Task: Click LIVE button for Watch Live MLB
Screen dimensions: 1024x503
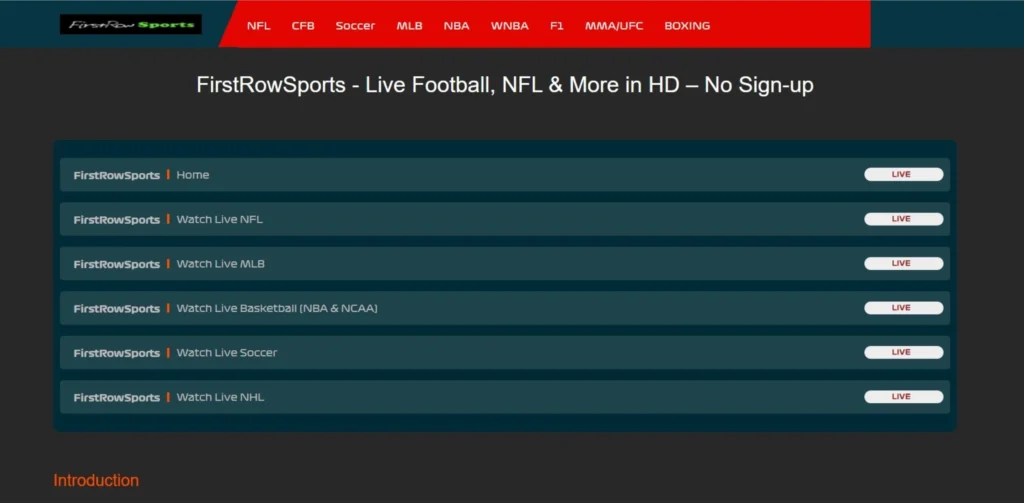Action: pyautogui.click(x=904, y=263)
